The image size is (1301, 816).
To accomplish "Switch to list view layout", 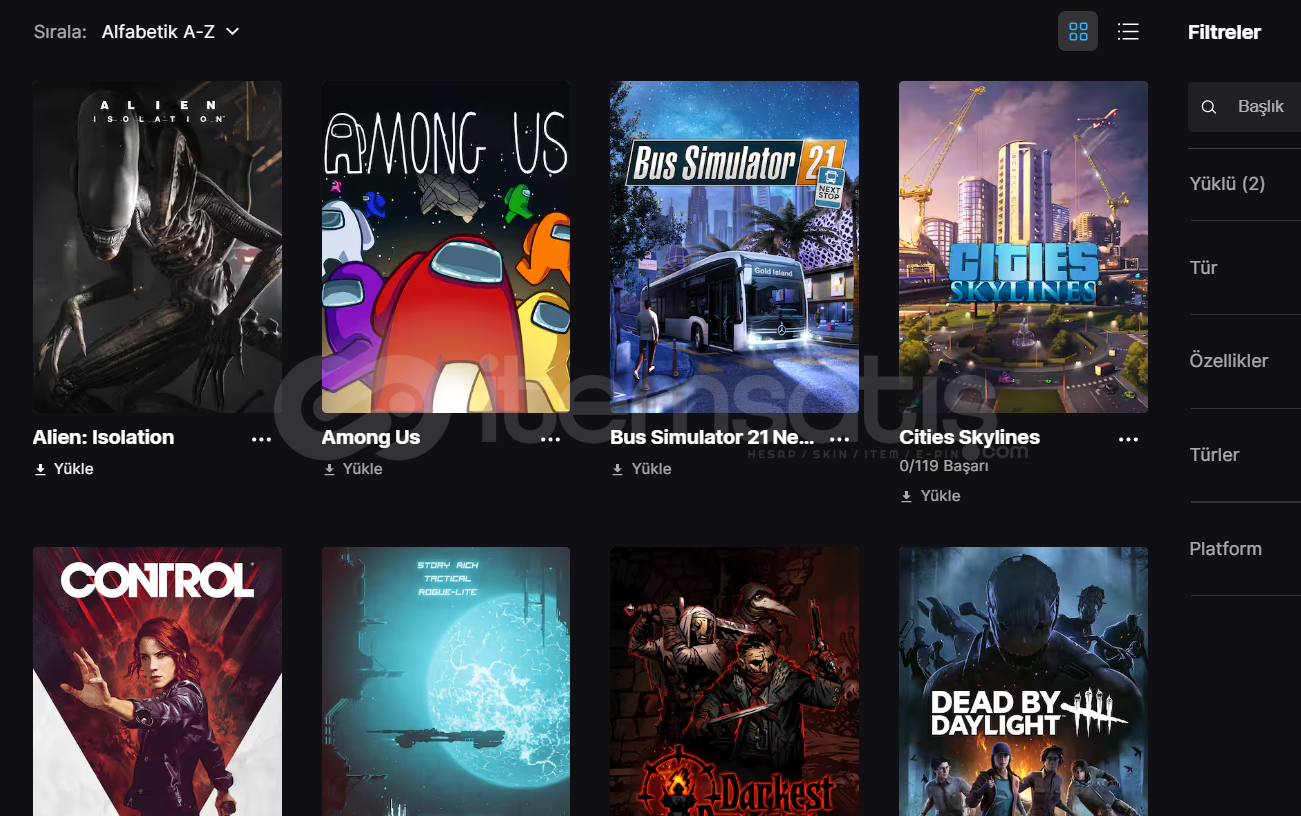I will click(1128, 31).
